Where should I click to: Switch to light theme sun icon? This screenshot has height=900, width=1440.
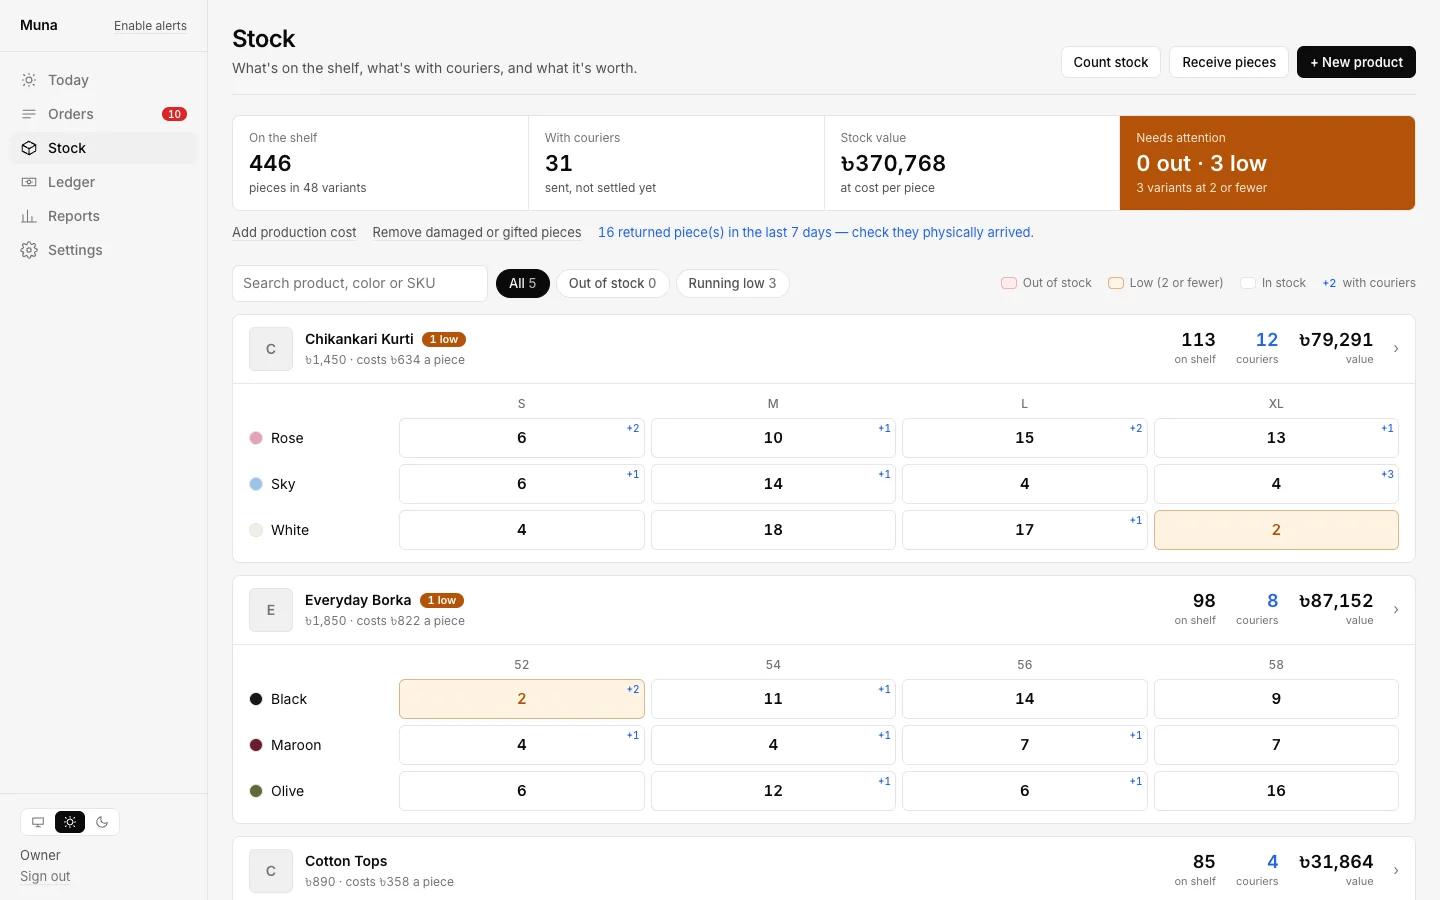[70, 822]
